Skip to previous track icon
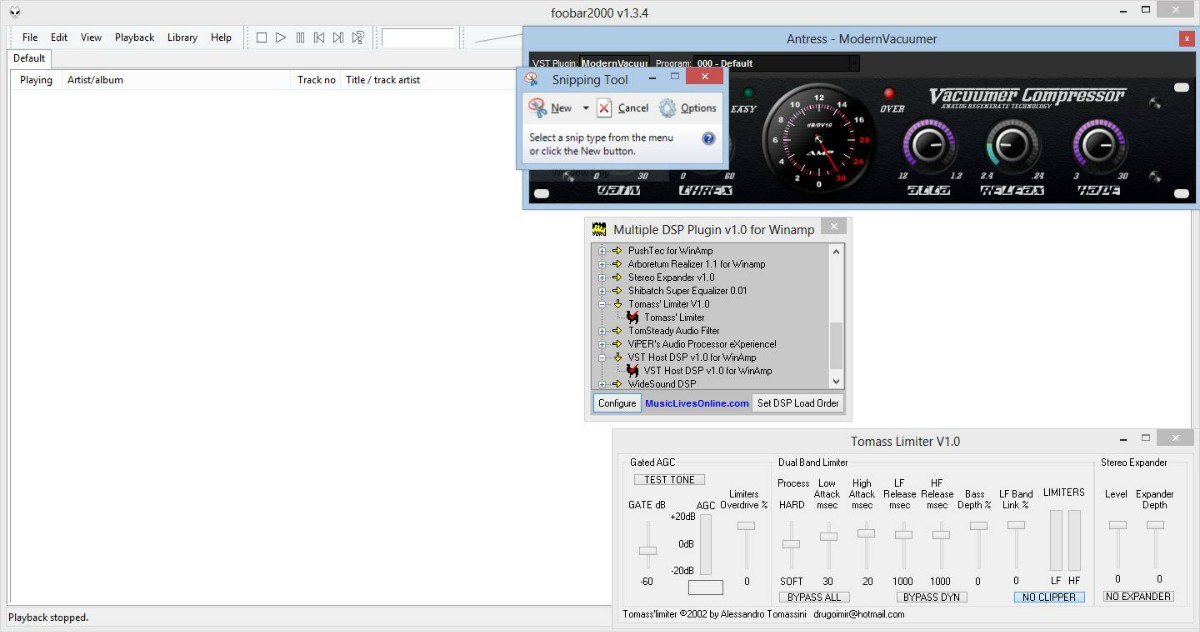Screen dimensions: 1200x632 tap(319, 38)
